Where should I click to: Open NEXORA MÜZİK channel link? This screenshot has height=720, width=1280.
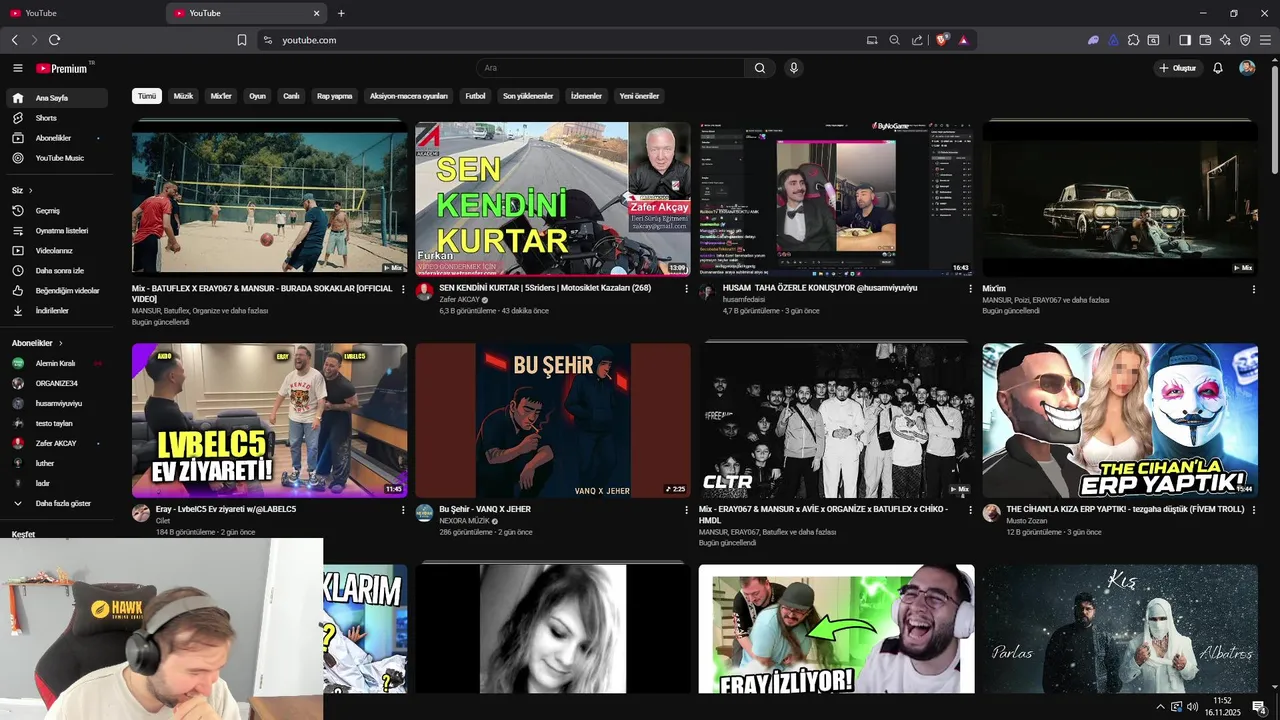[465, 521]
